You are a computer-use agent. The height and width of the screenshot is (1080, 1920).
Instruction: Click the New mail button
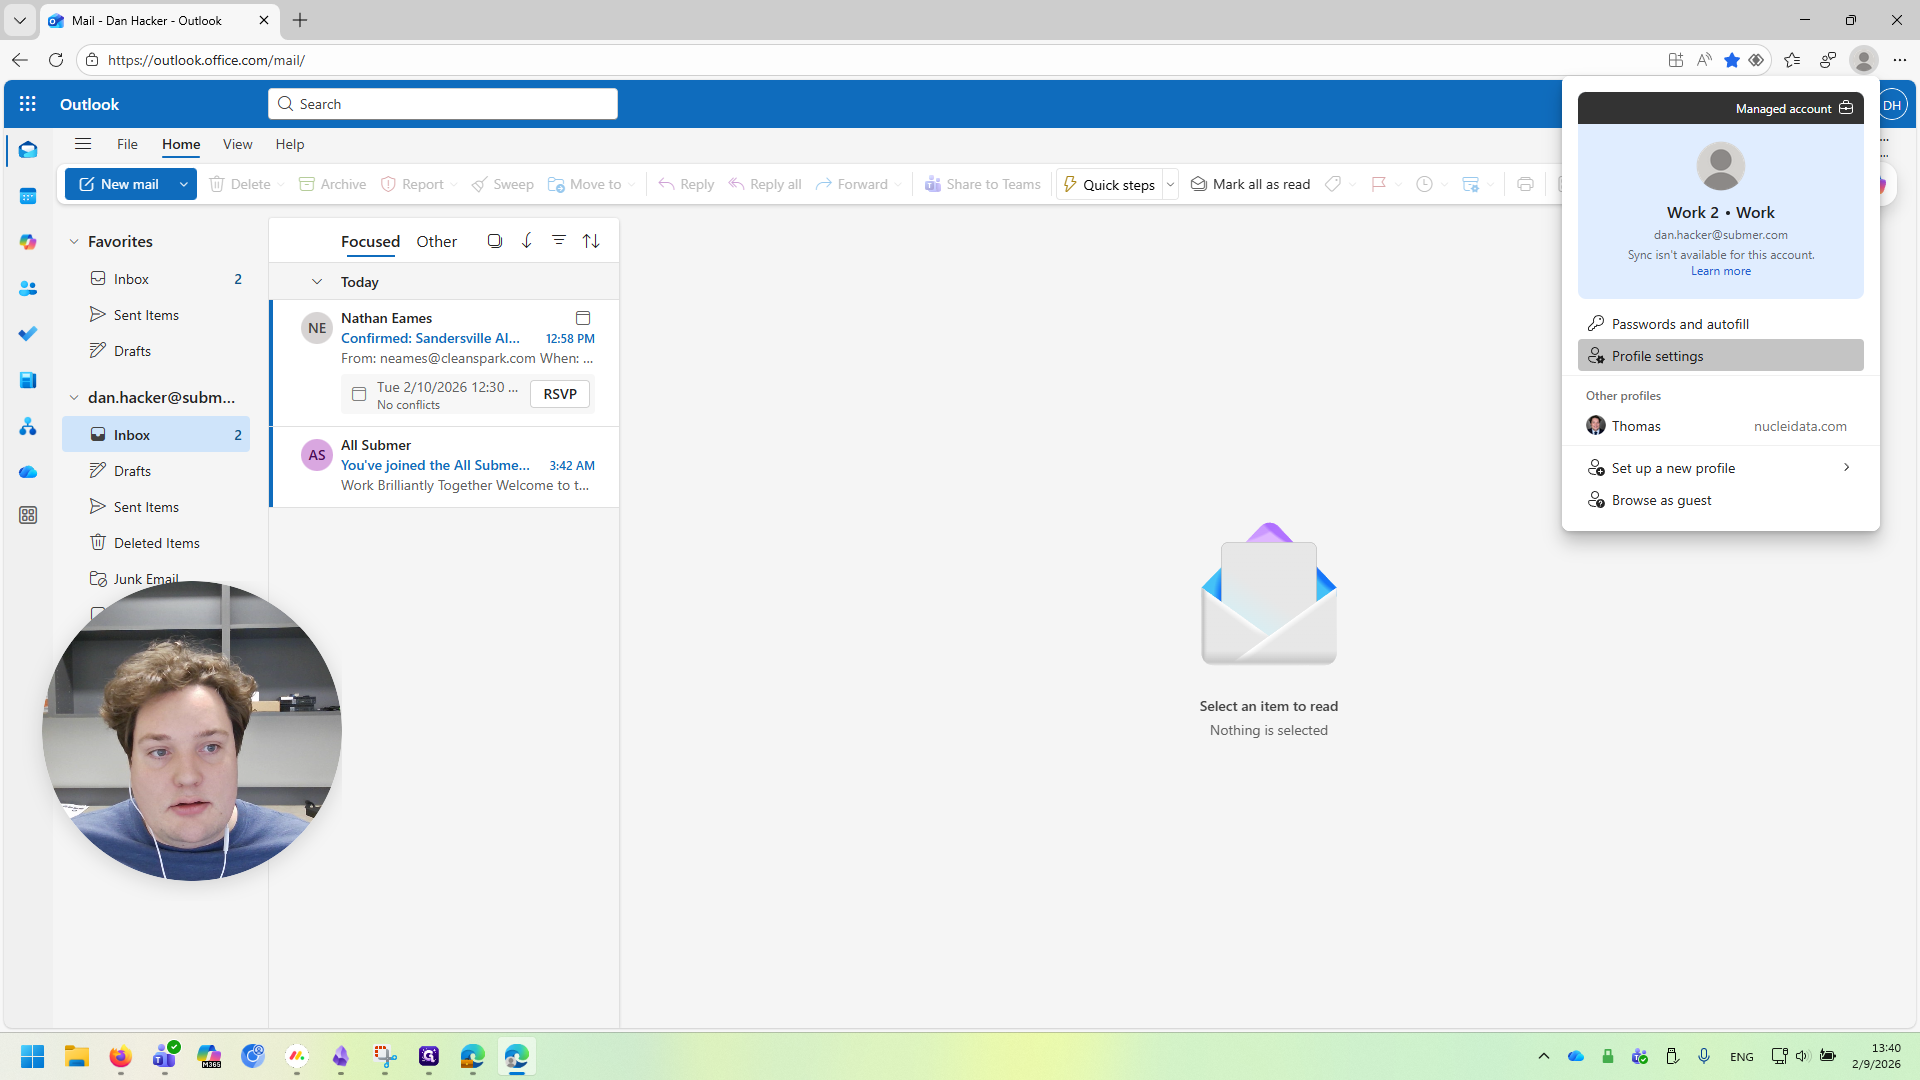point(119,184)
